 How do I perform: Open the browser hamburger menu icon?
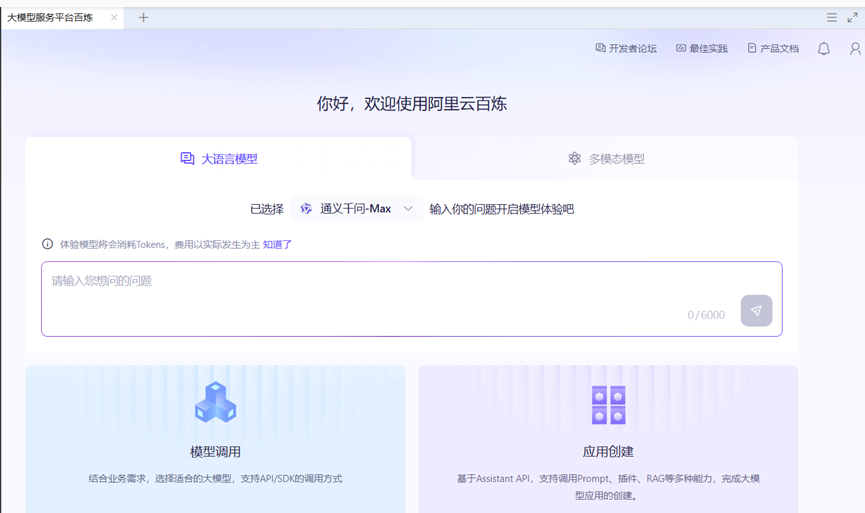832,18
